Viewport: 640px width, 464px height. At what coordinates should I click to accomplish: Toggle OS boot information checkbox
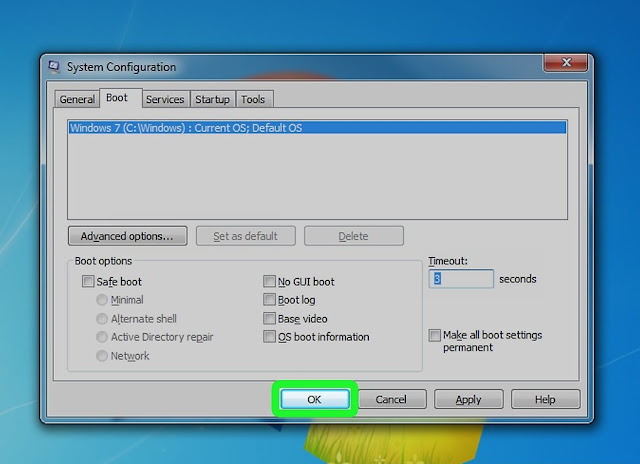pos(269,337)
